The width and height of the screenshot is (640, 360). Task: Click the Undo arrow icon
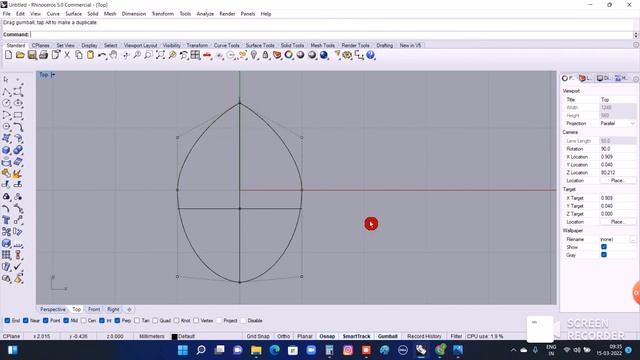pos(102,55)
